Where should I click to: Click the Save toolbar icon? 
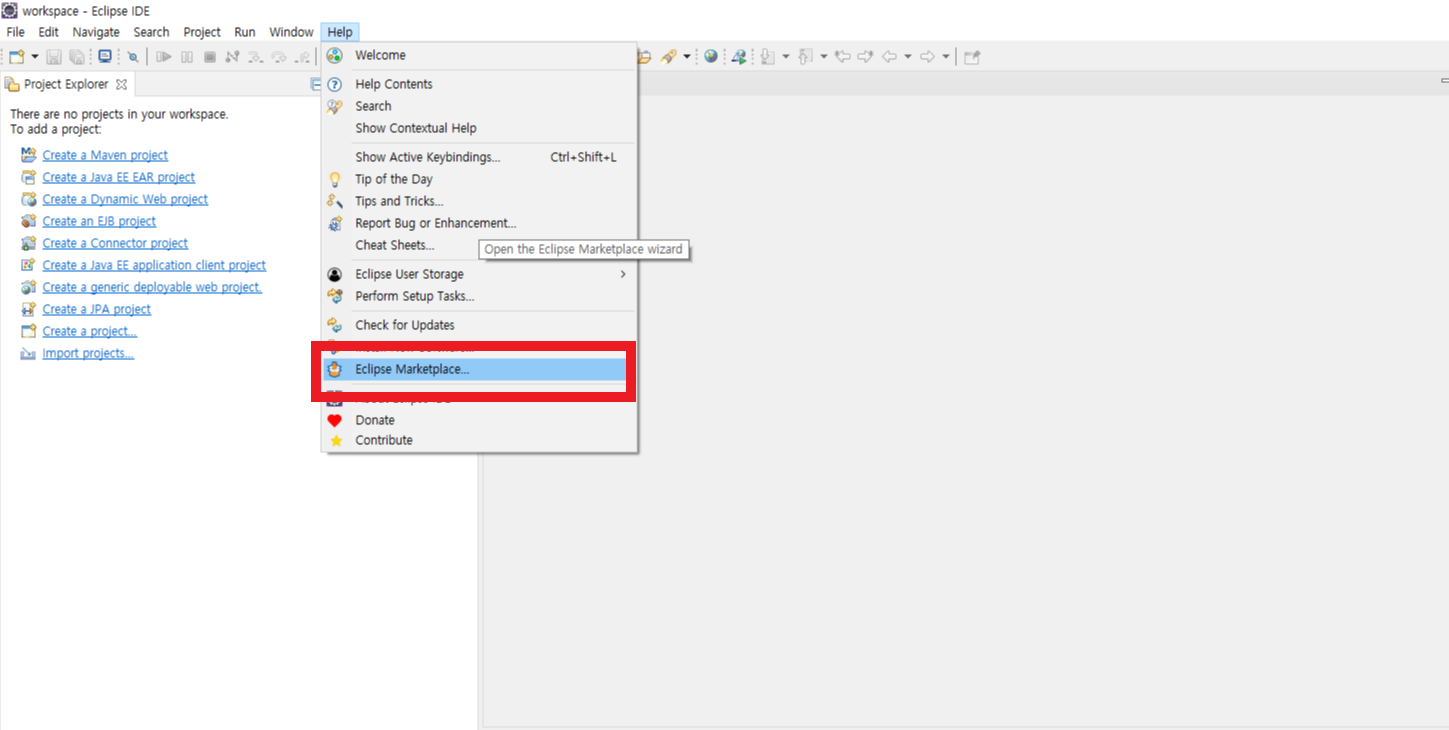[x=54, y=57]
